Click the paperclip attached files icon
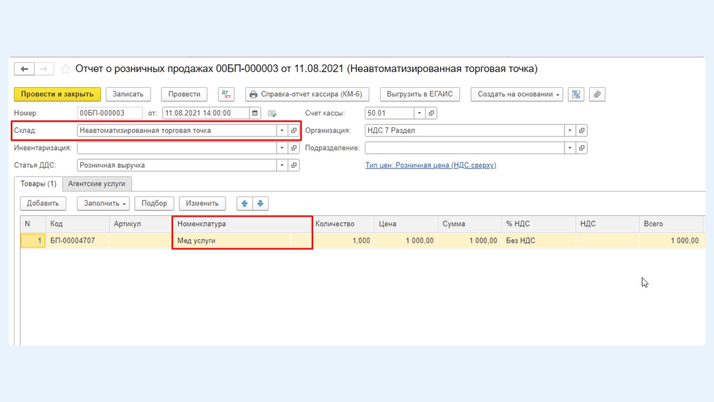 pyautogui.click(x=597, y=94)
